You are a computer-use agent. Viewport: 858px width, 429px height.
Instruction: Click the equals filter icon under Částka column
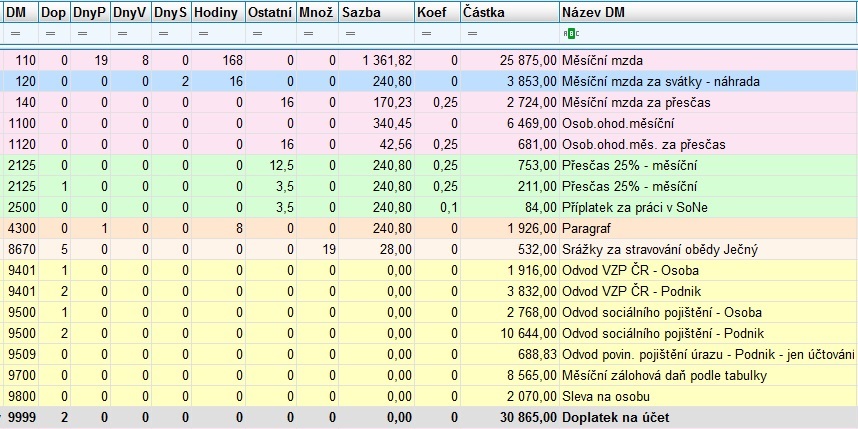tap(470, 35)
